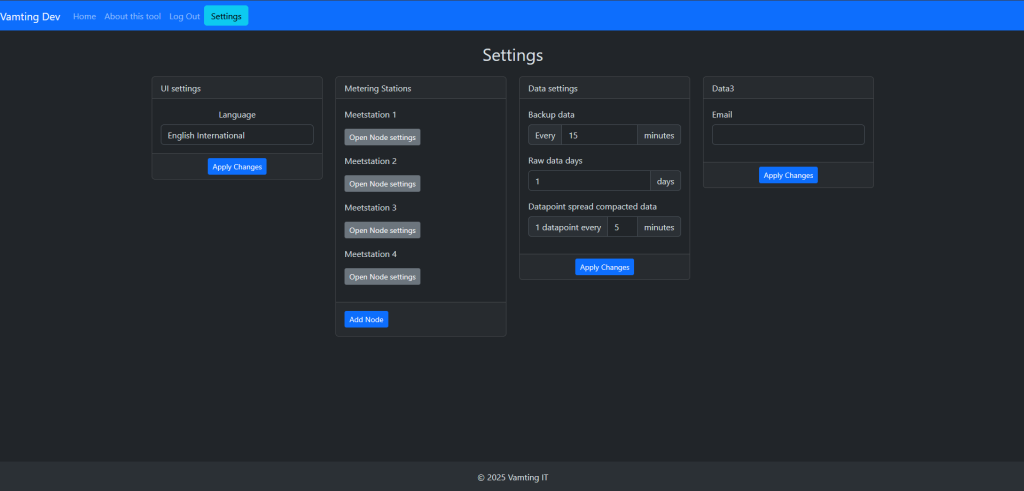Open Node settings for Meetstation 1
The image size is (1024, 491).
382,137
